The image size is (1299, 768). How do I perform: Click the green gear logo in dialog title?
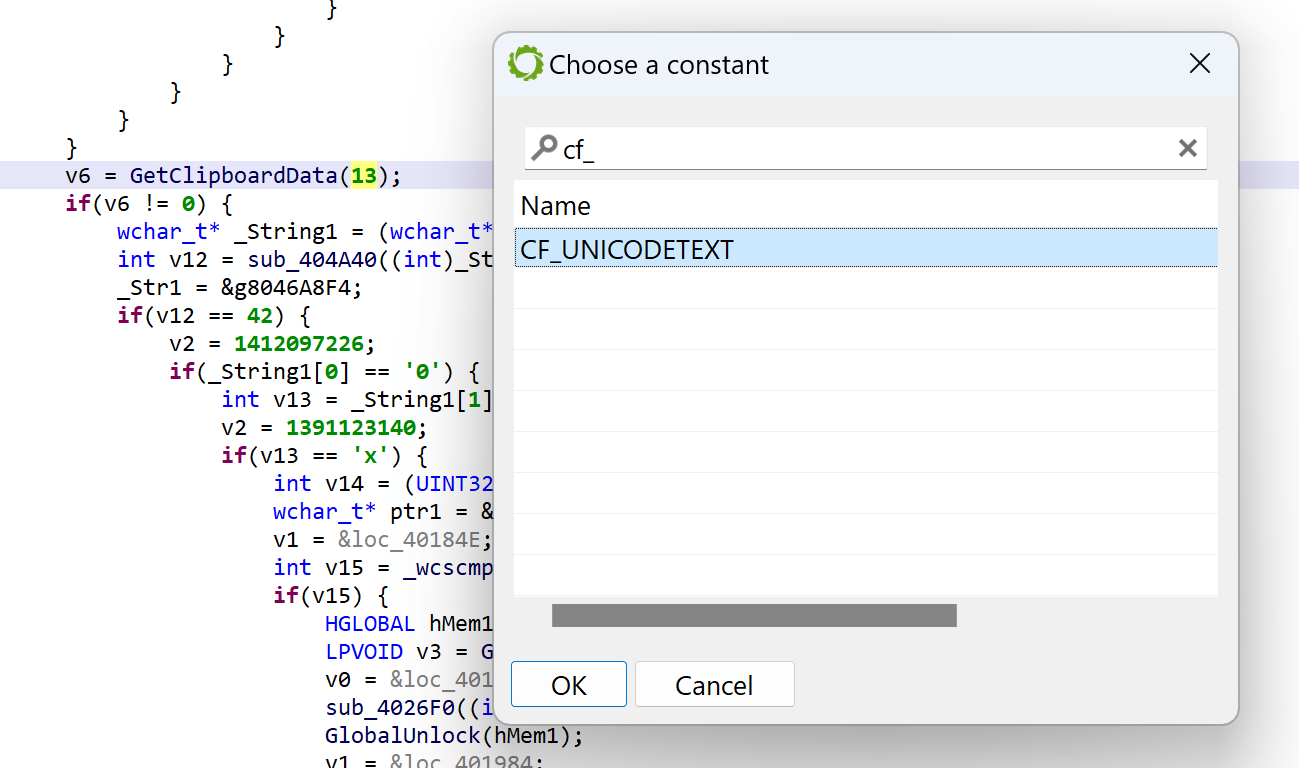pos(525,64)
